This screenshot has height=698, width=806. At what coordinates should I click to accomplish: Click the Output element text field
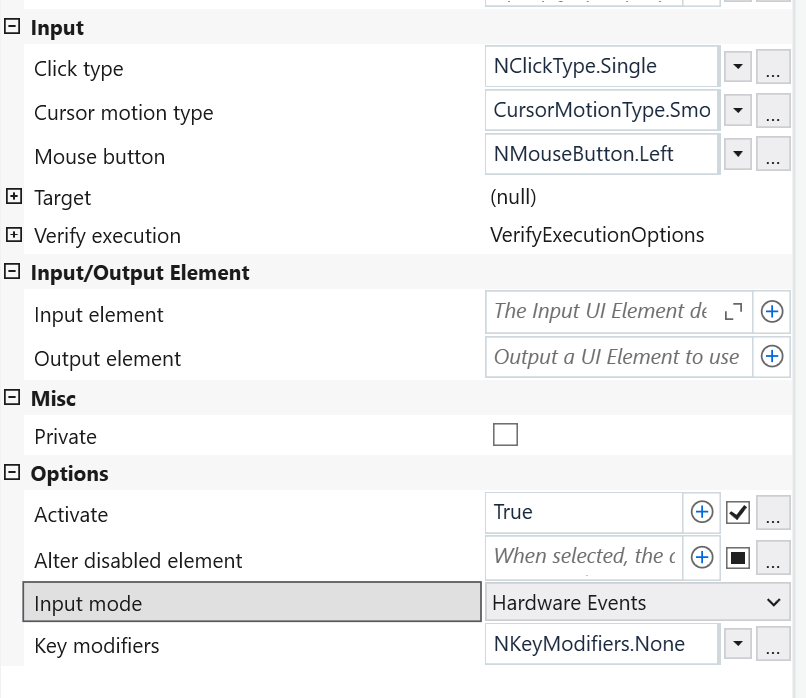617,357
